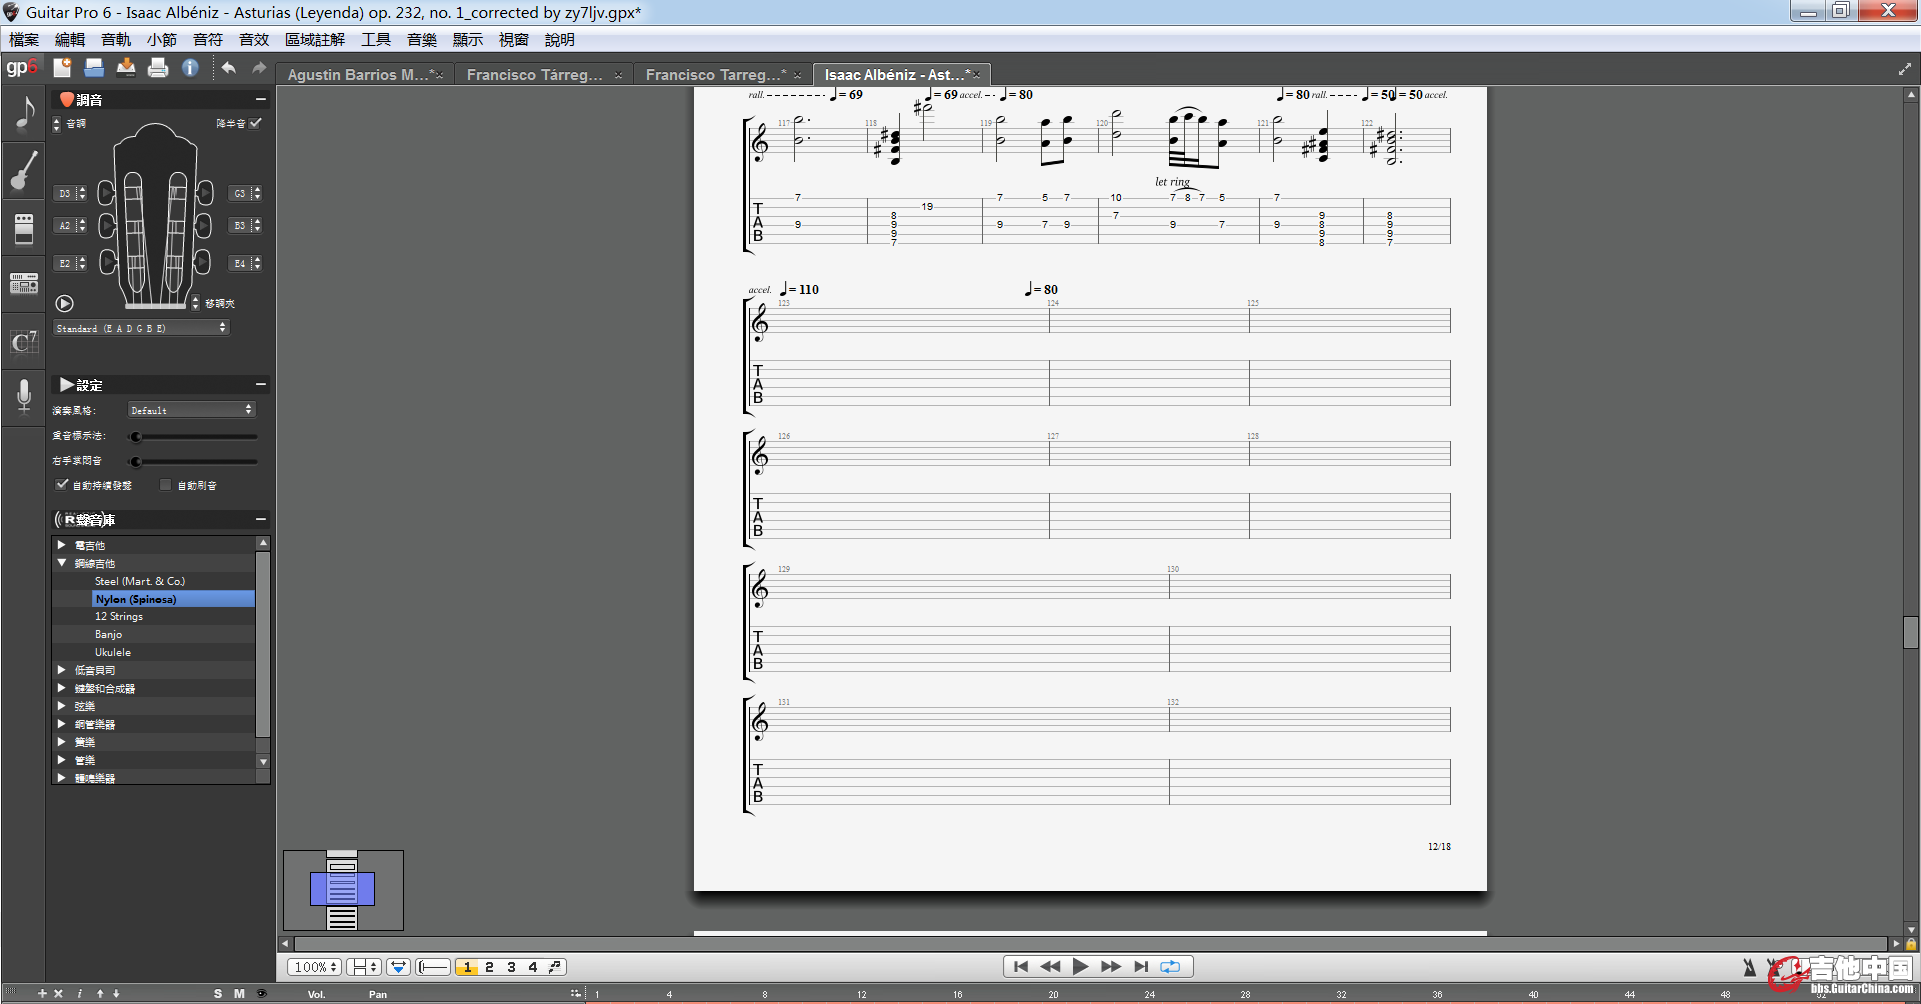1921x1004 pixels.
Task: Open score information dialog
Action: 190,67
